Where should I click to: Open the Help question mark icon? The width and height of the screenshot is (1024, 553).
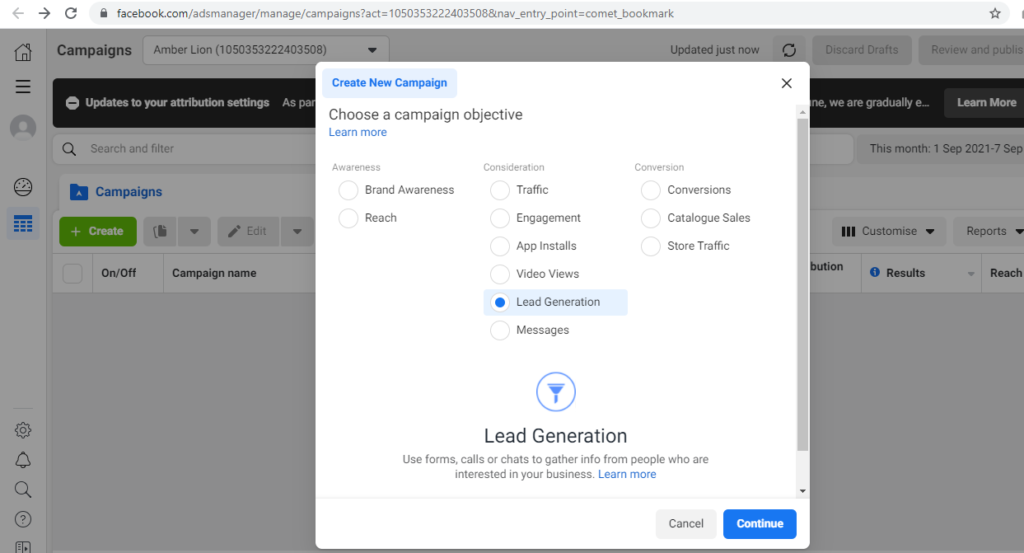coord(23,519)
